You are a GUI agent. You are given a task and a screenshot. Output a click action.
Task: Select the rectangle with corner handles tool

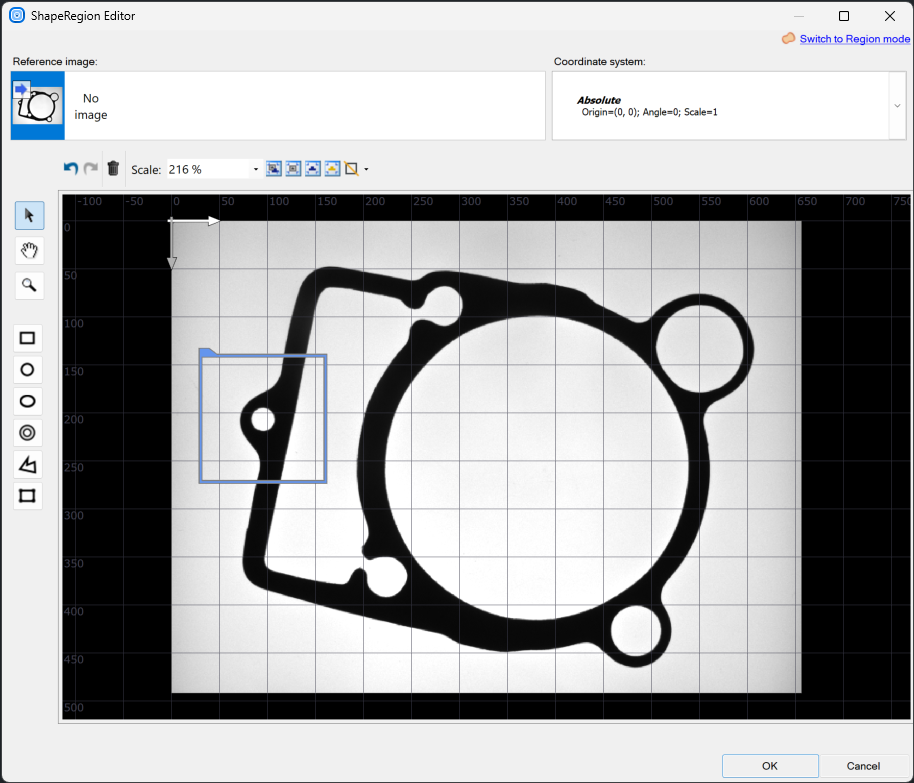[28, 495]
